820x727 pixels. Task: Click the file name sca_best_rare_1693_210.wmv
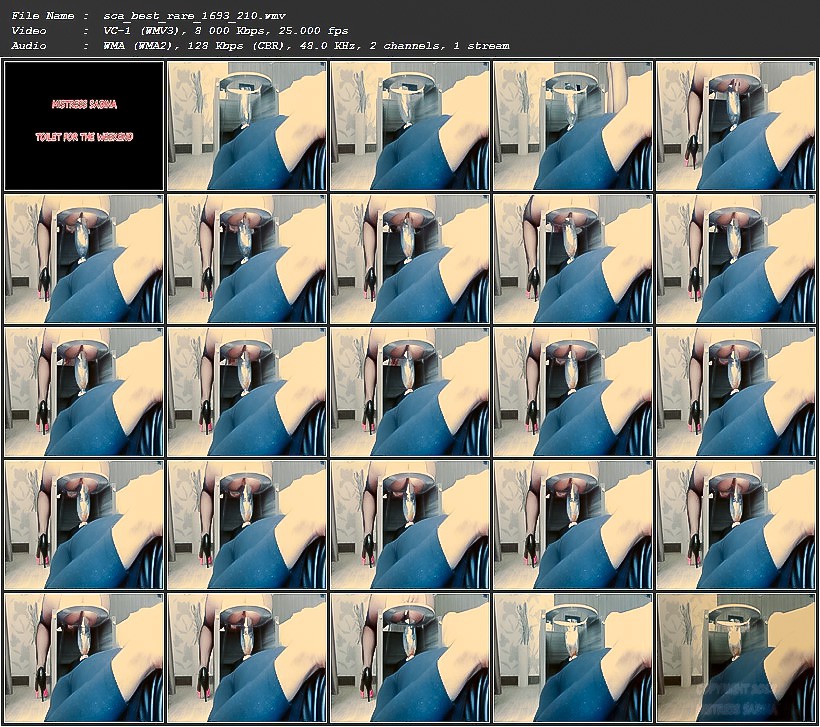[195, 16]
